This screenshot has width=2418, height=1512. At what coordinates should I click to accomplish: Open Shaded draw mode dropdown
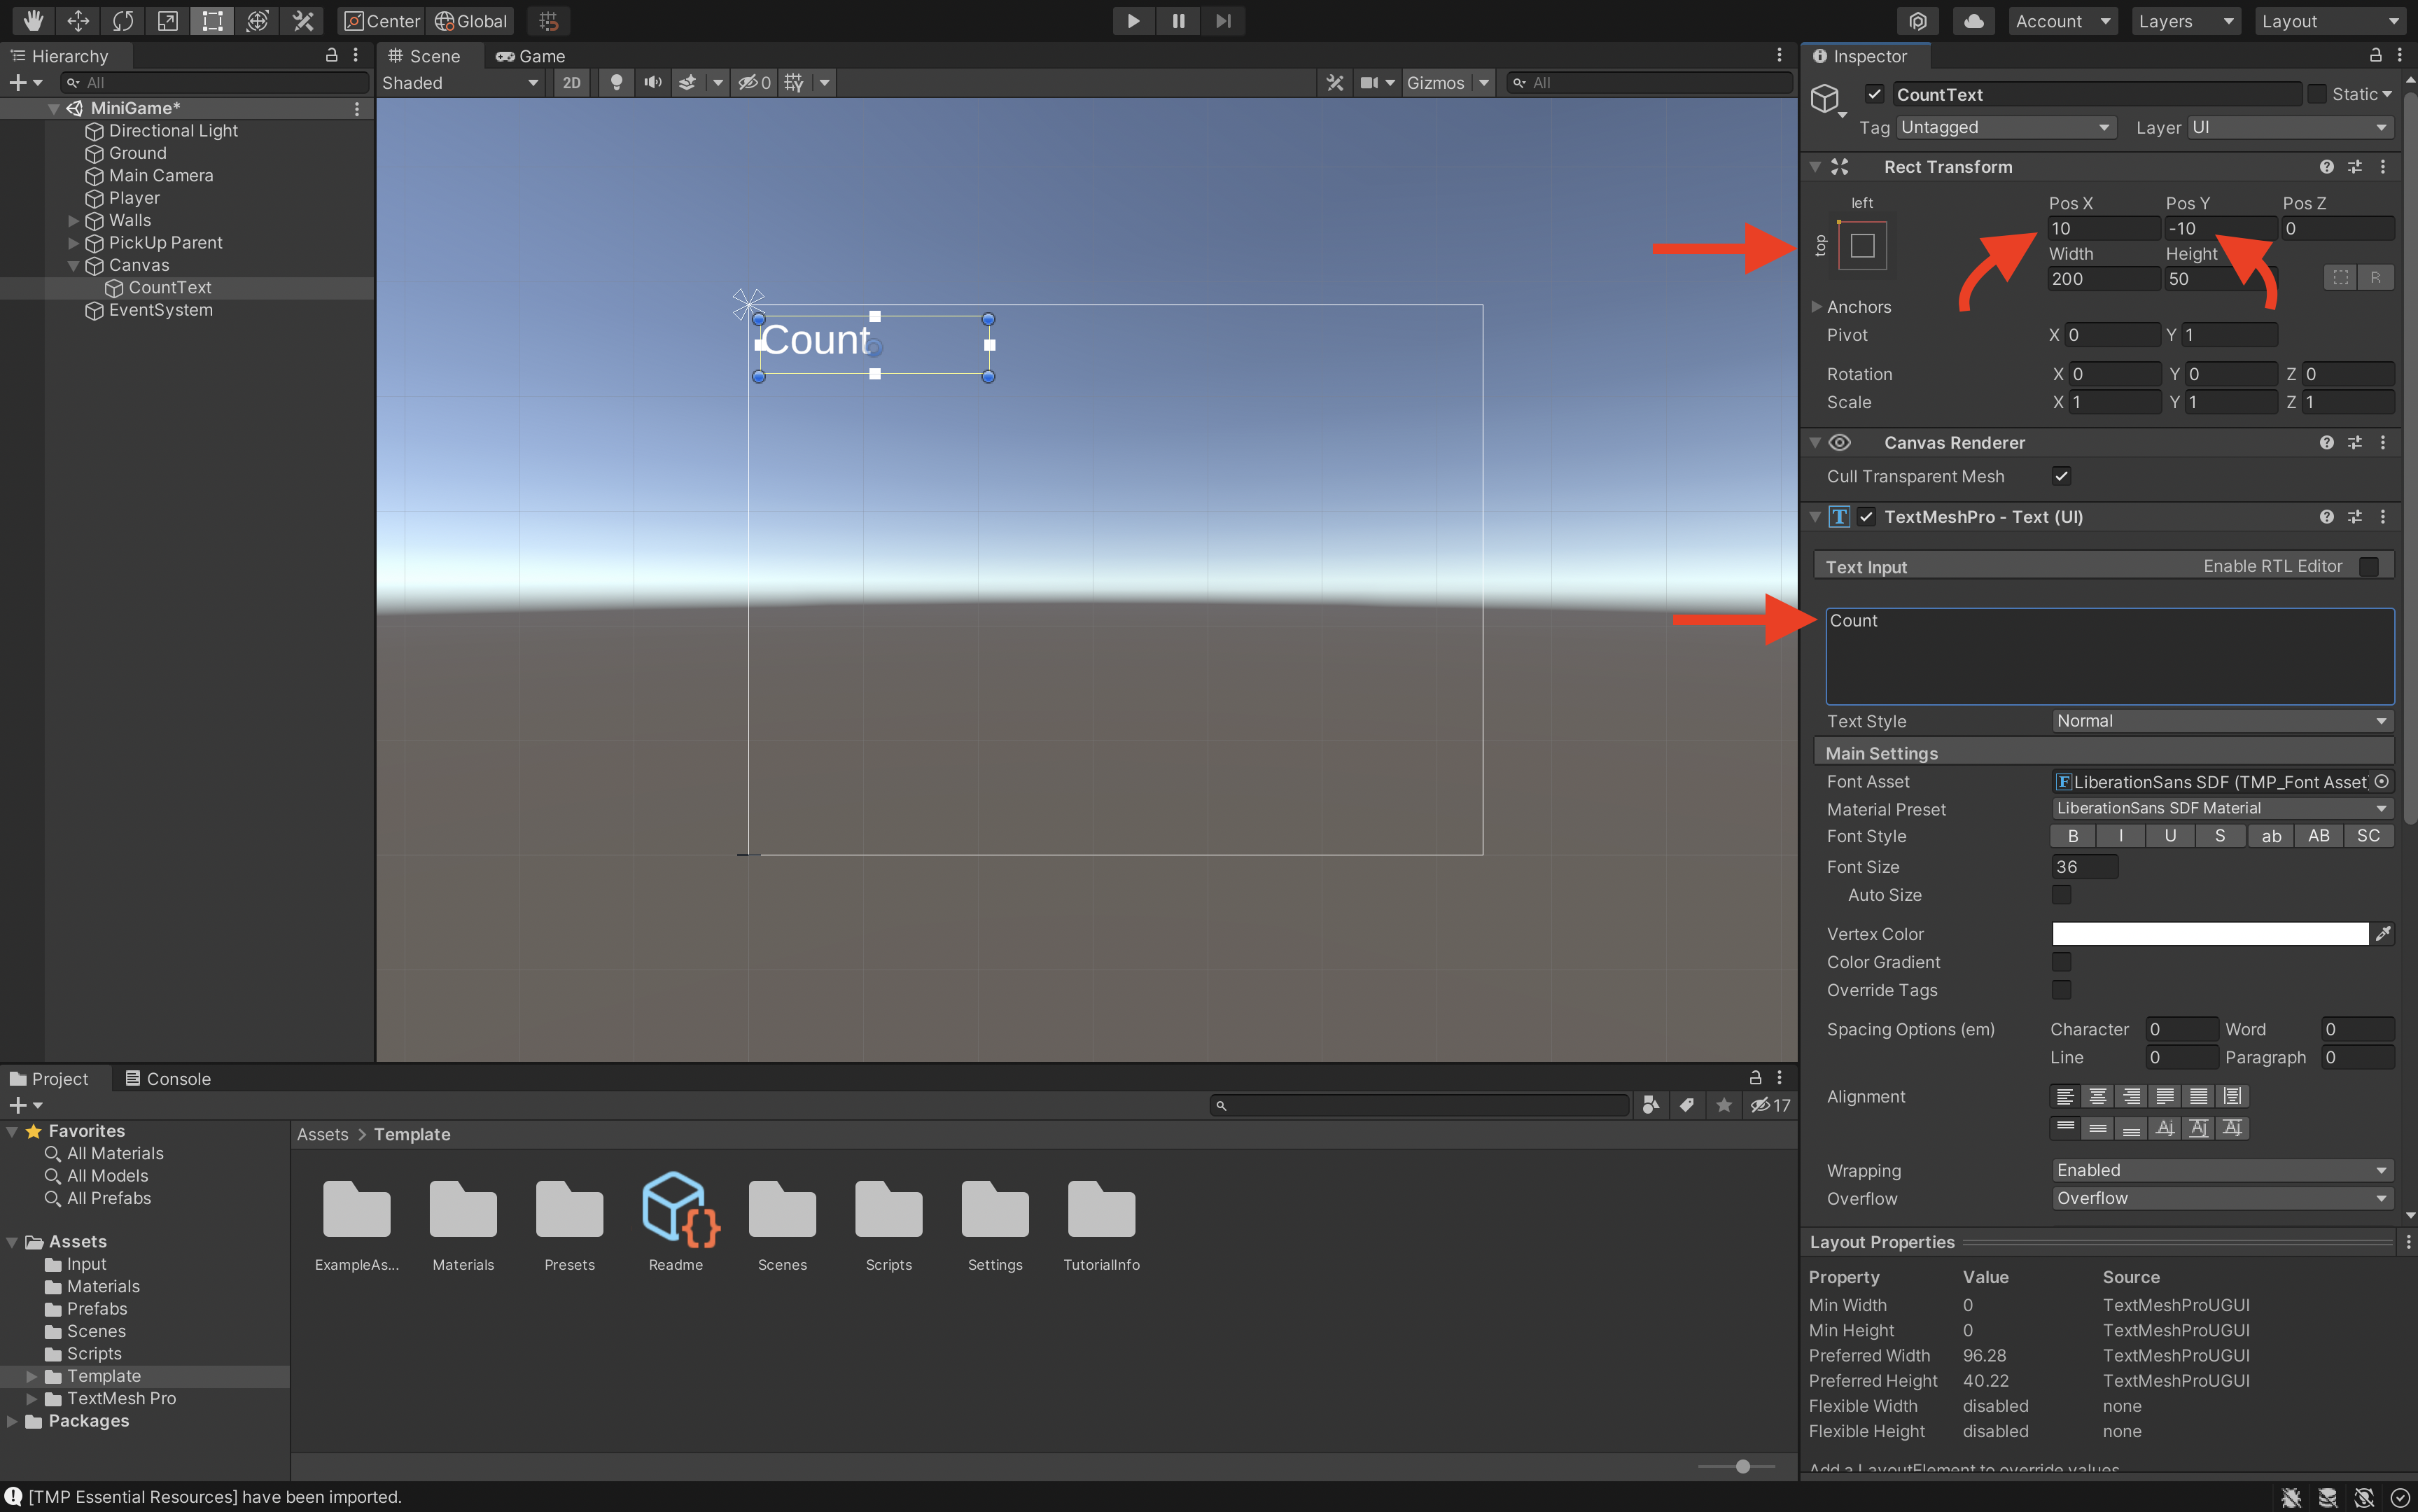point(461,82)
